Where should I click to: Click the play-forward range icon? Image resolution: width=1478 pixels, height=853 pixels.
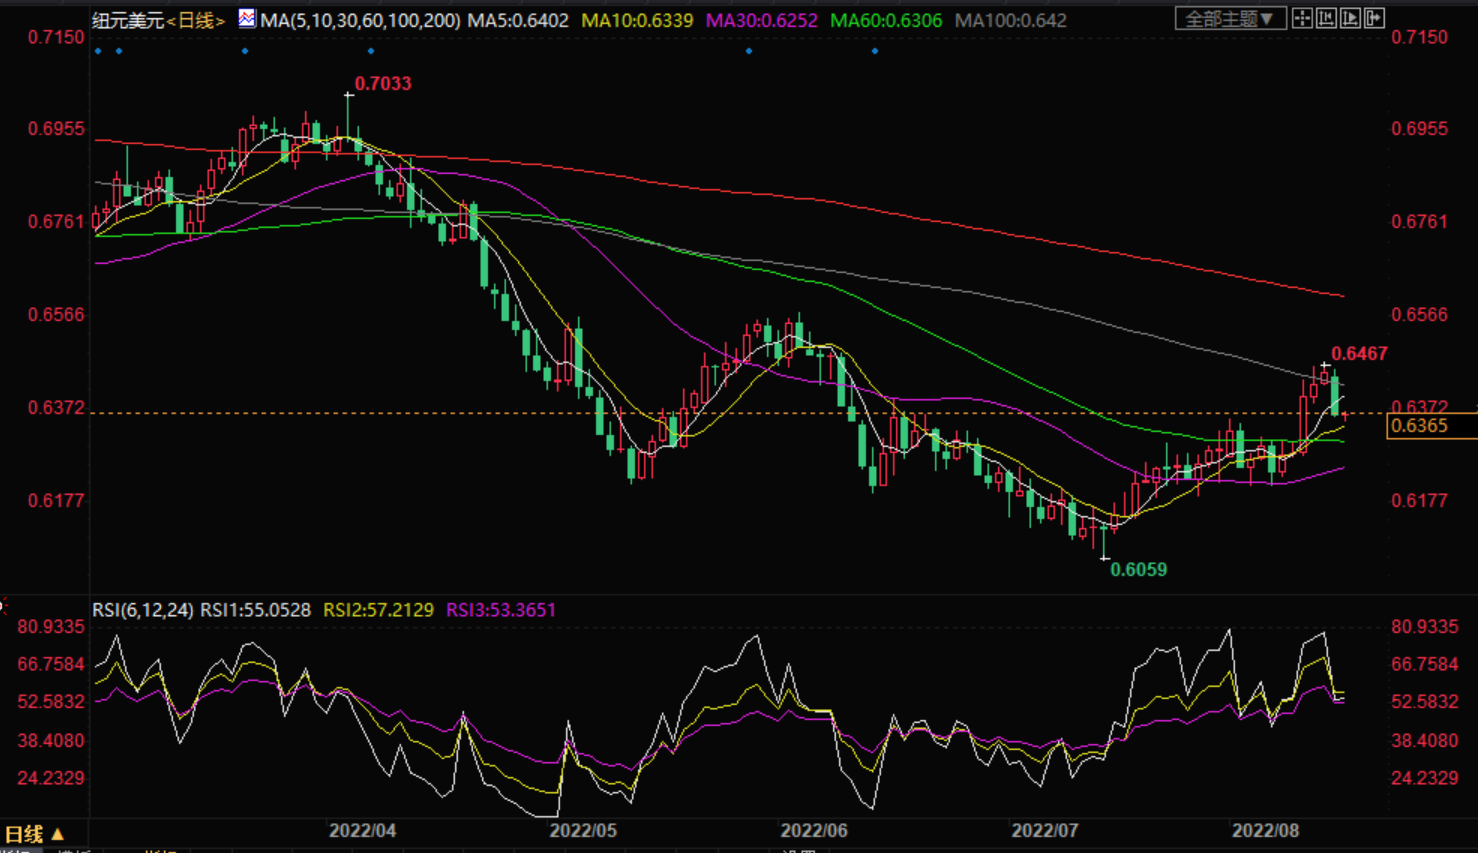pos(1351,18)
